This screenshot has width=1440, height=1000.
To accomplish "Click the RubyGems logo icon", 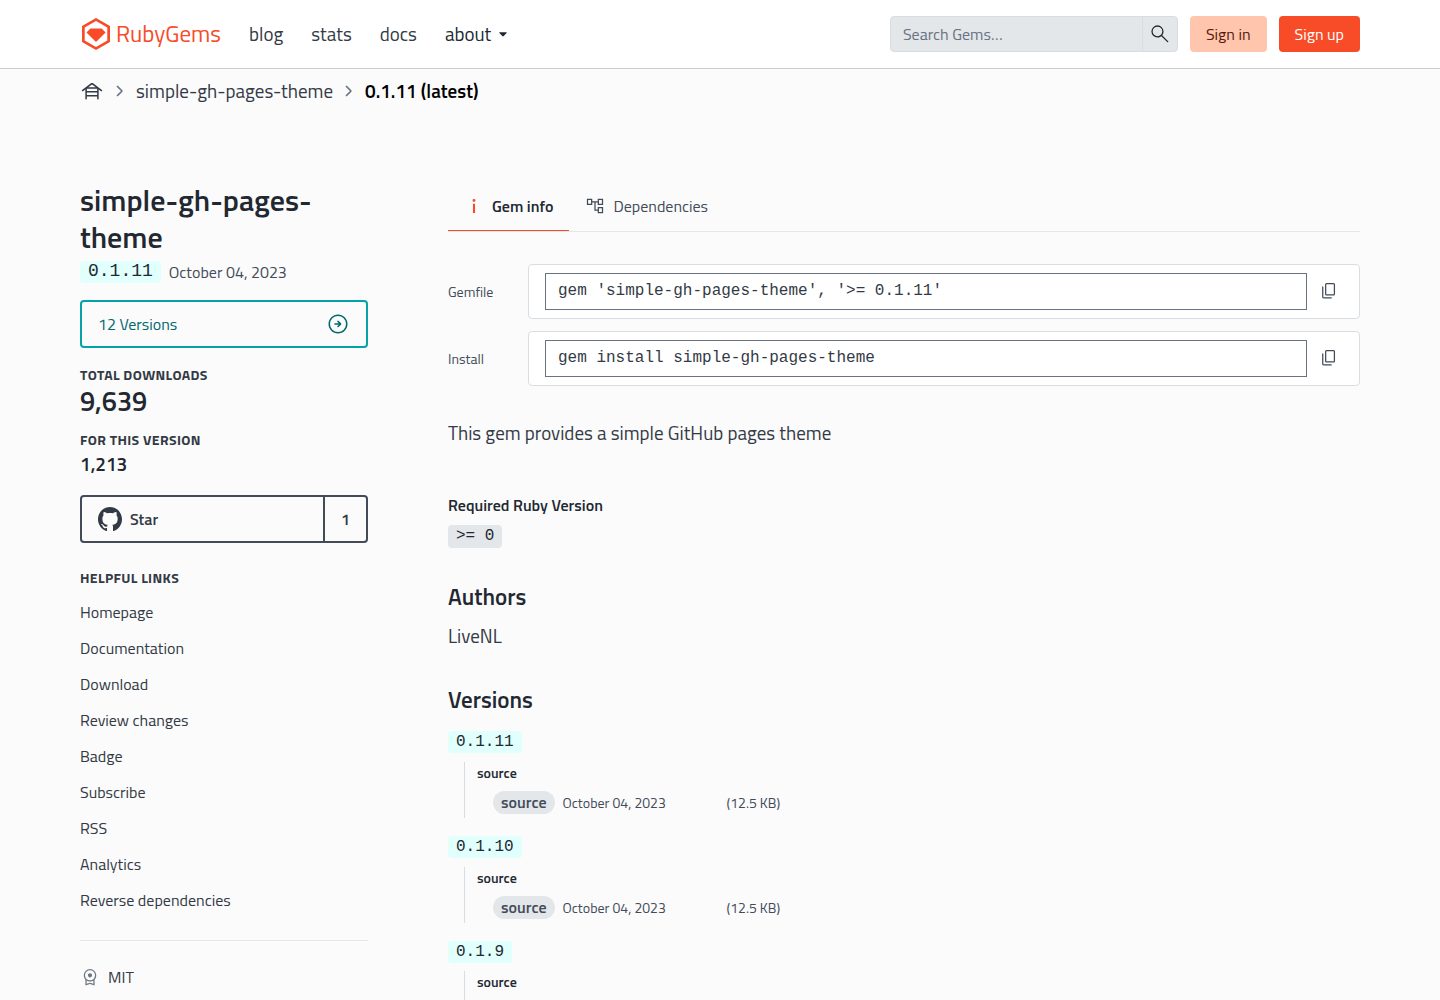I will click(x=95, y=34).
